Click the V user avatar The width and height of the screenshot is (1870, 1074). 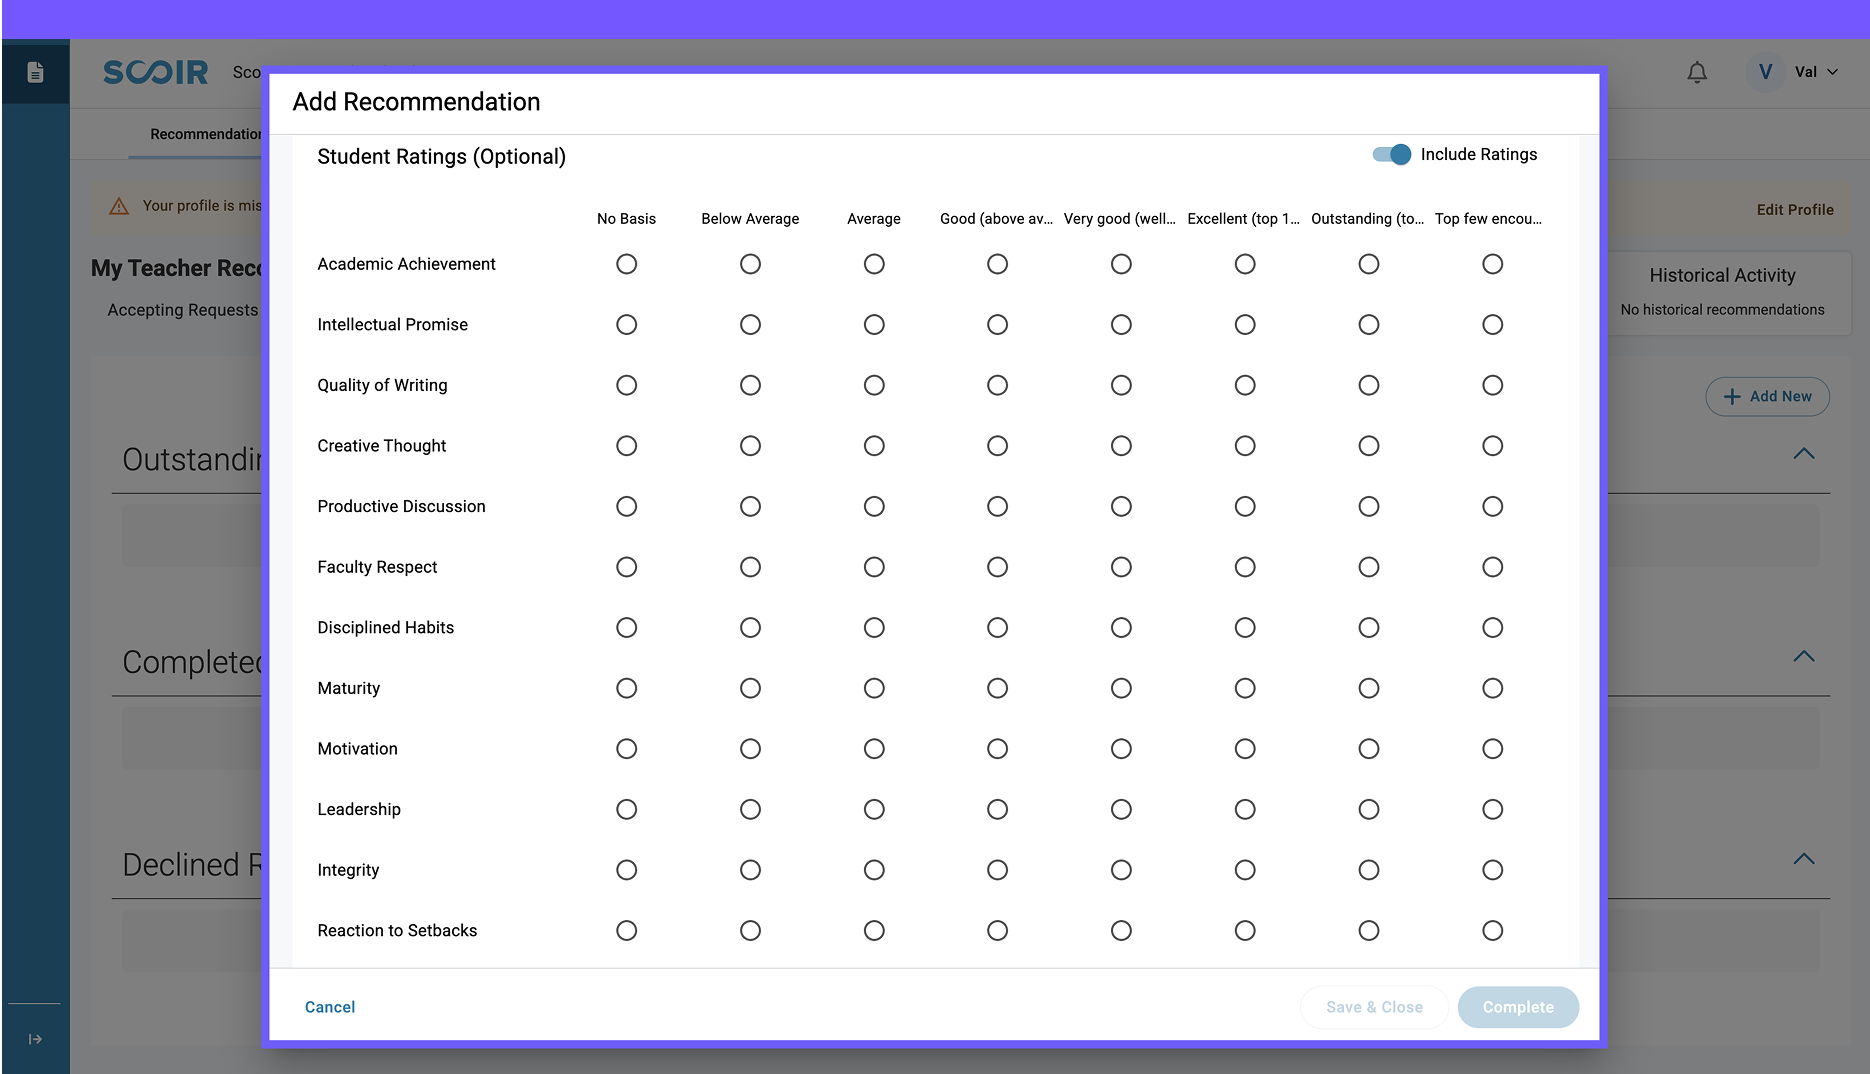tap(1765, 72)
